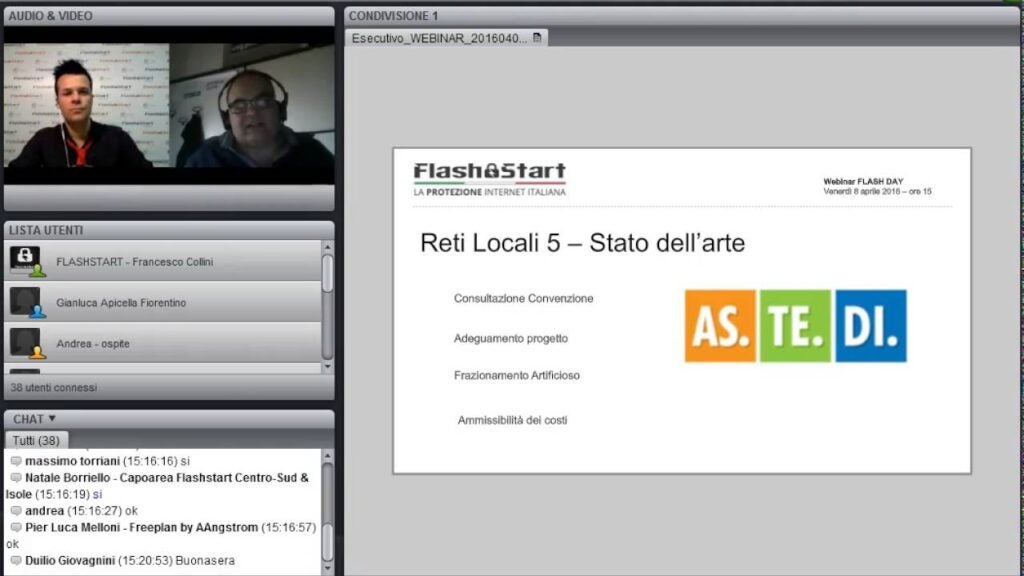Select the Esecutivo_WEBINAR_2016040 document tab

point(446,38)
